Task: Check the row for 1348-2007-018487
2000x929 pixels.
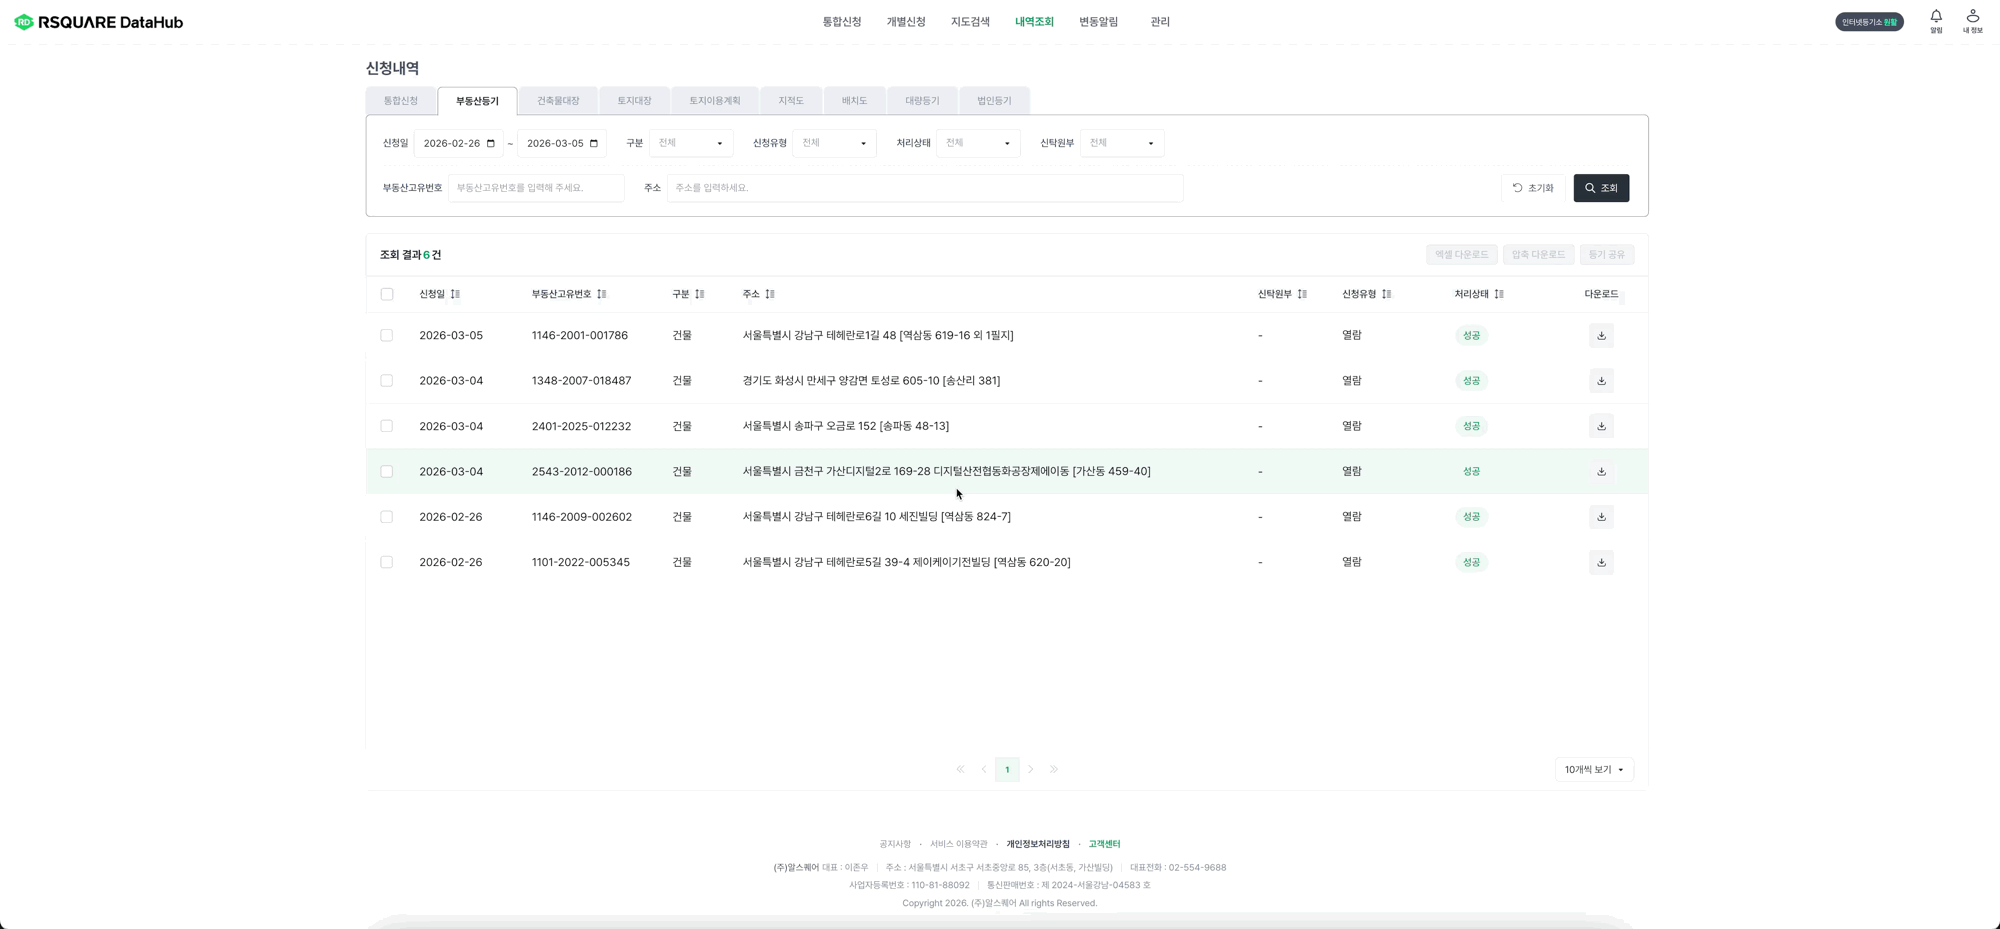Action: (x=387, y=381)
